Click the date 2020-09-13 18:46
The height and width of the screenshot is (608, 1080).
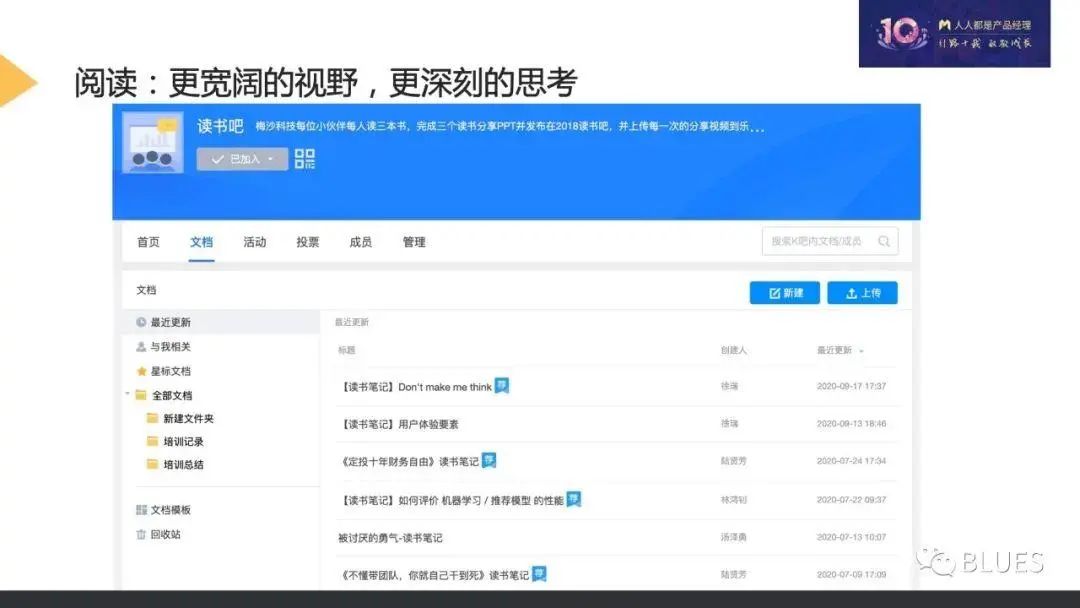[x=851, y=423]
